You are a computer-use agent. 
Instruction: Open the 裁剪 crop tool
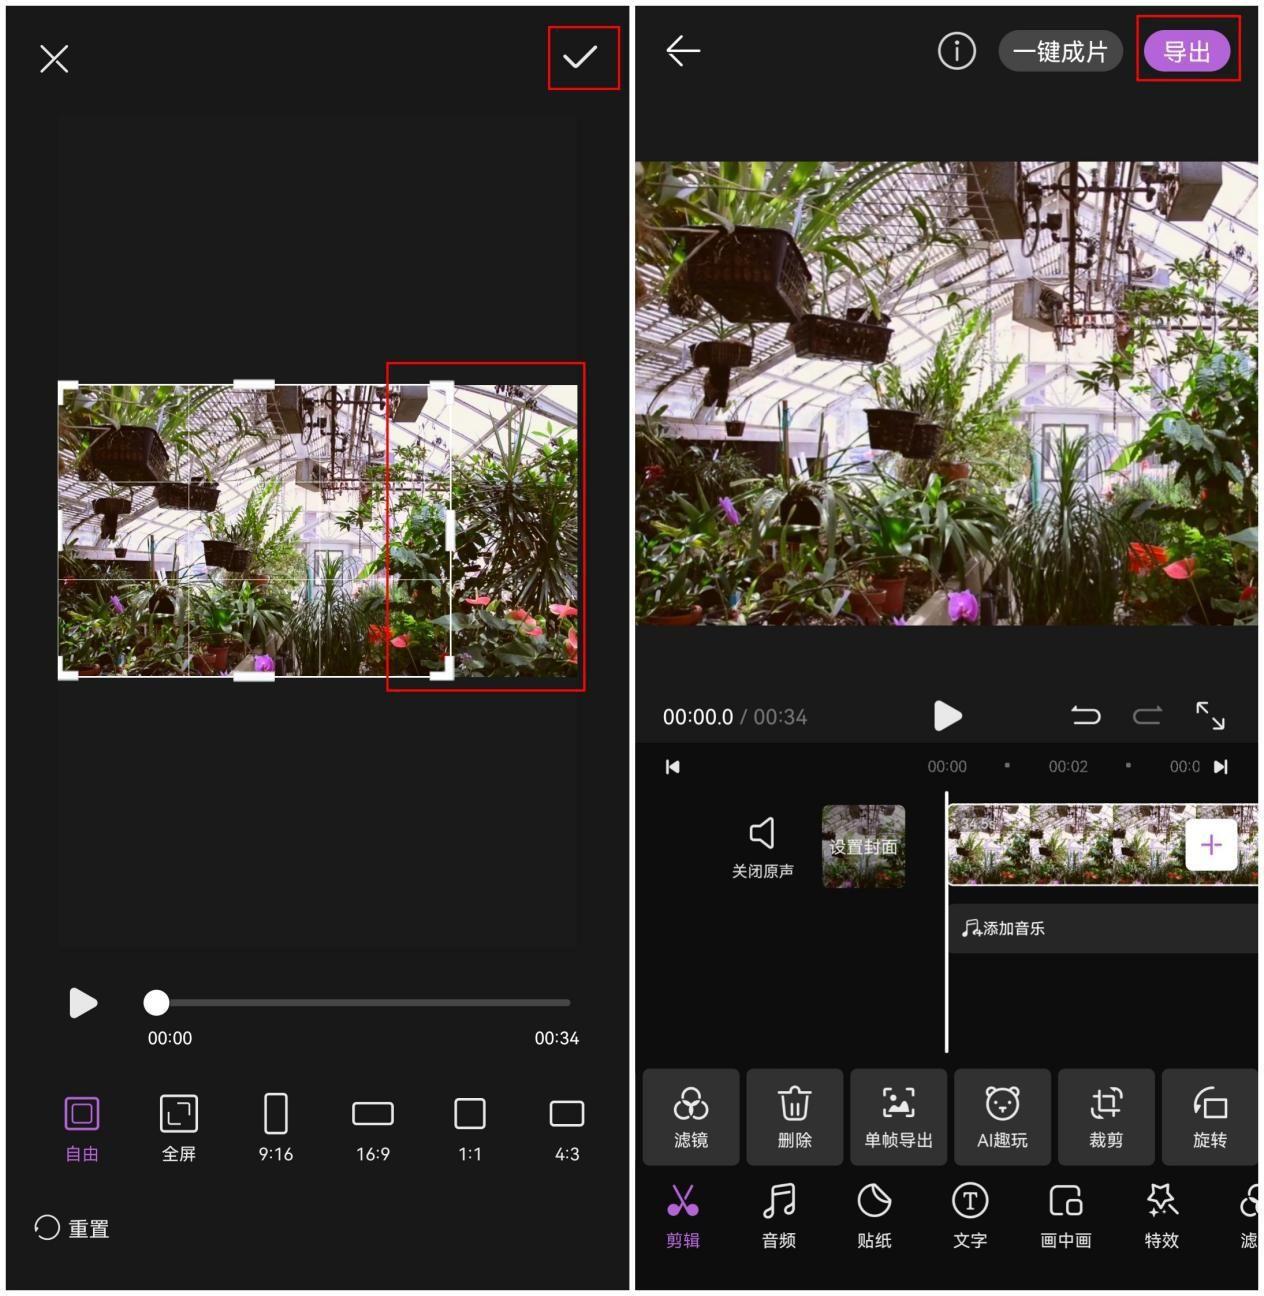point(1106,1117)
